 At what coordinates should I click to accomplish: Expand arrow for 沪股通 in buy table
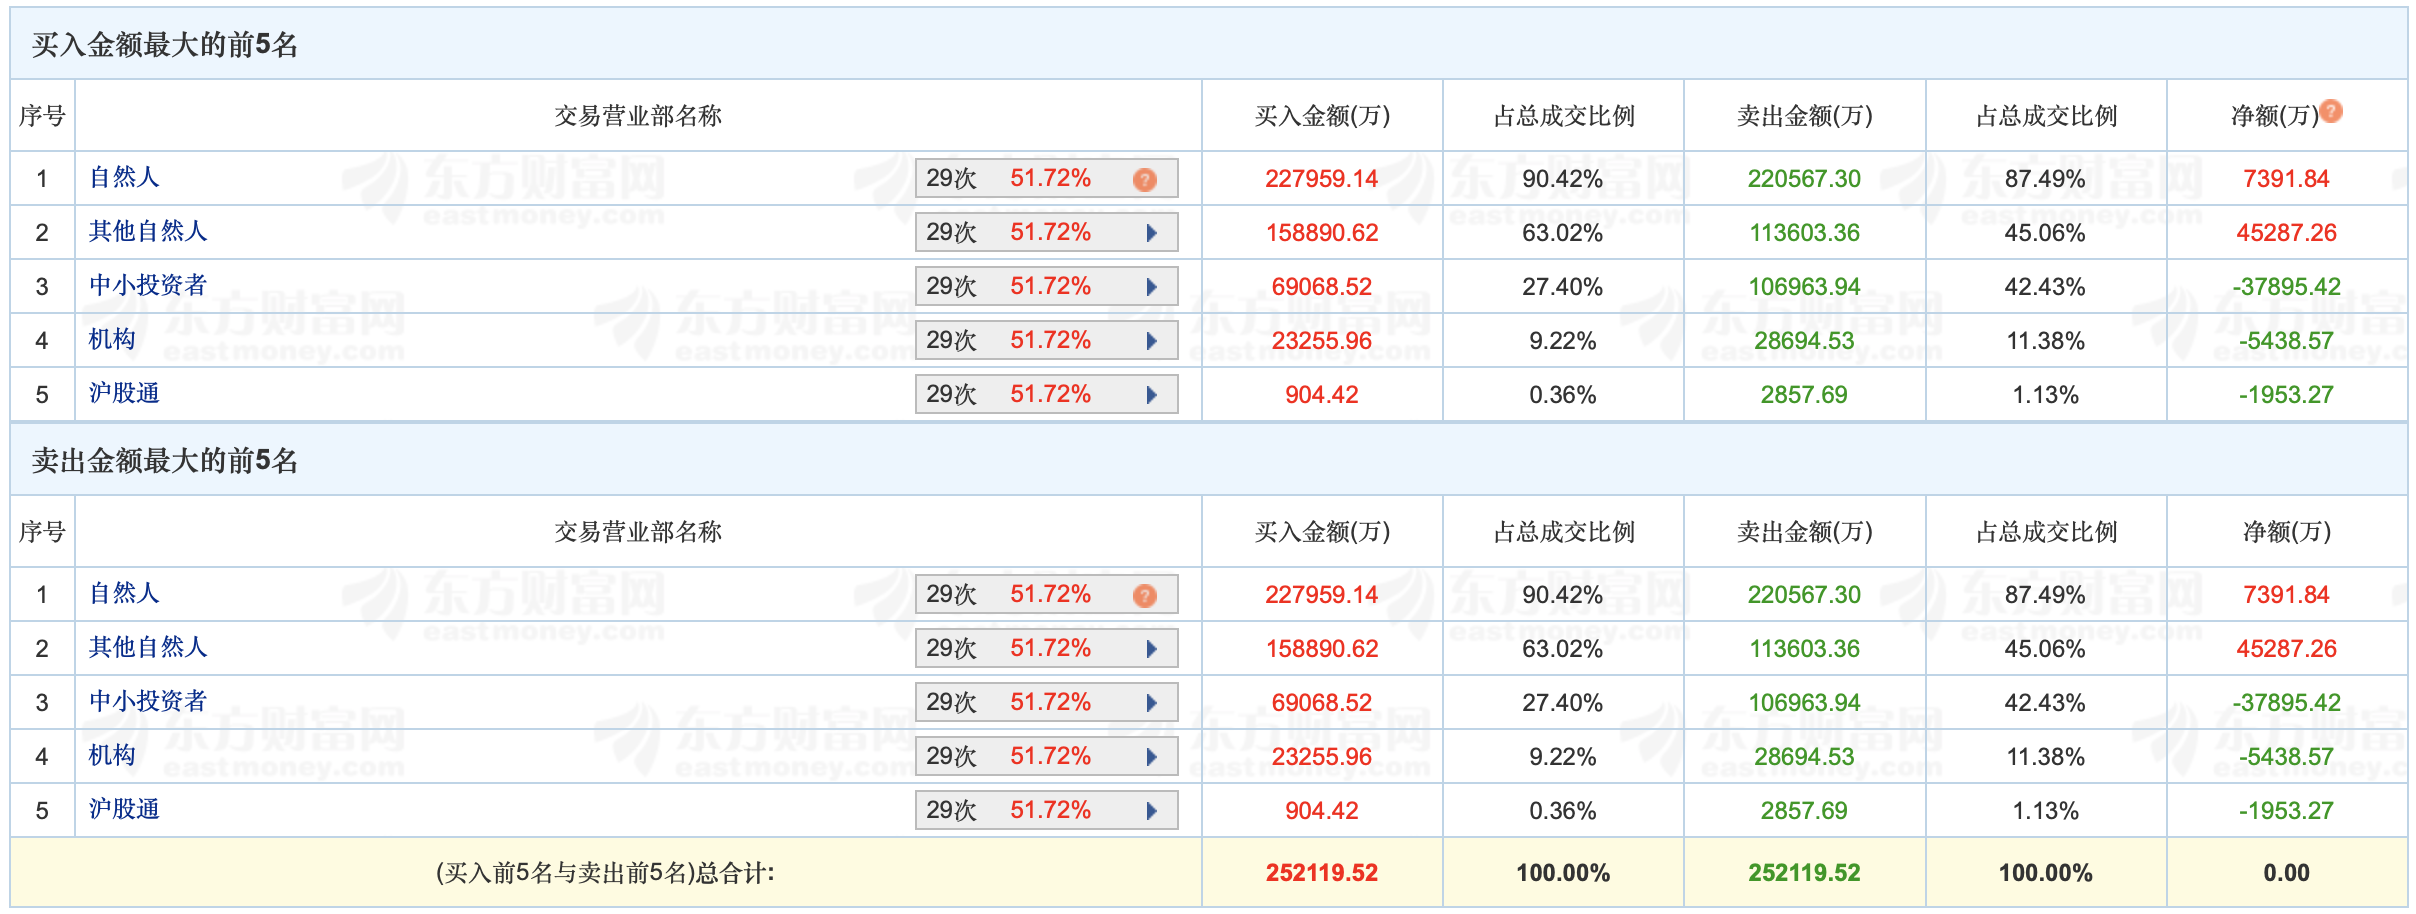1151,395
